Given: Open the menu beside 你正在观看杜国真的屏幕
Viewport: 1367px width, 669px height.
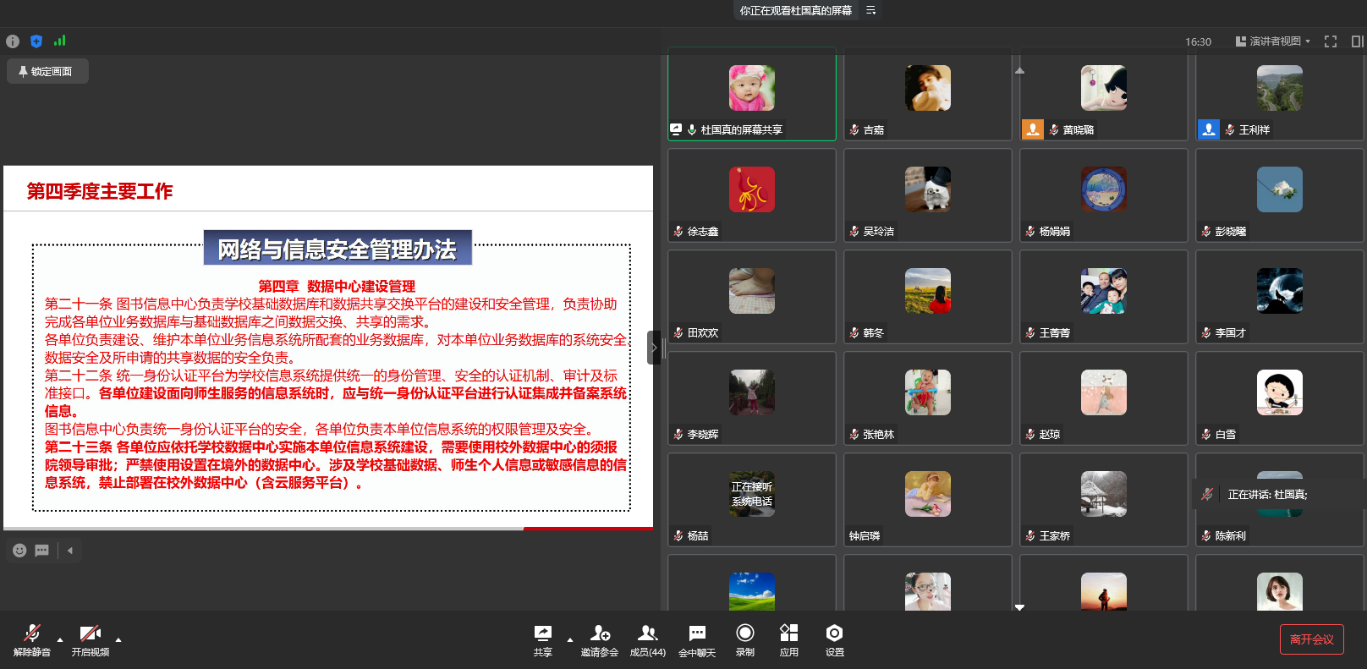Looking at the screenshot, I should coord(871,10).
